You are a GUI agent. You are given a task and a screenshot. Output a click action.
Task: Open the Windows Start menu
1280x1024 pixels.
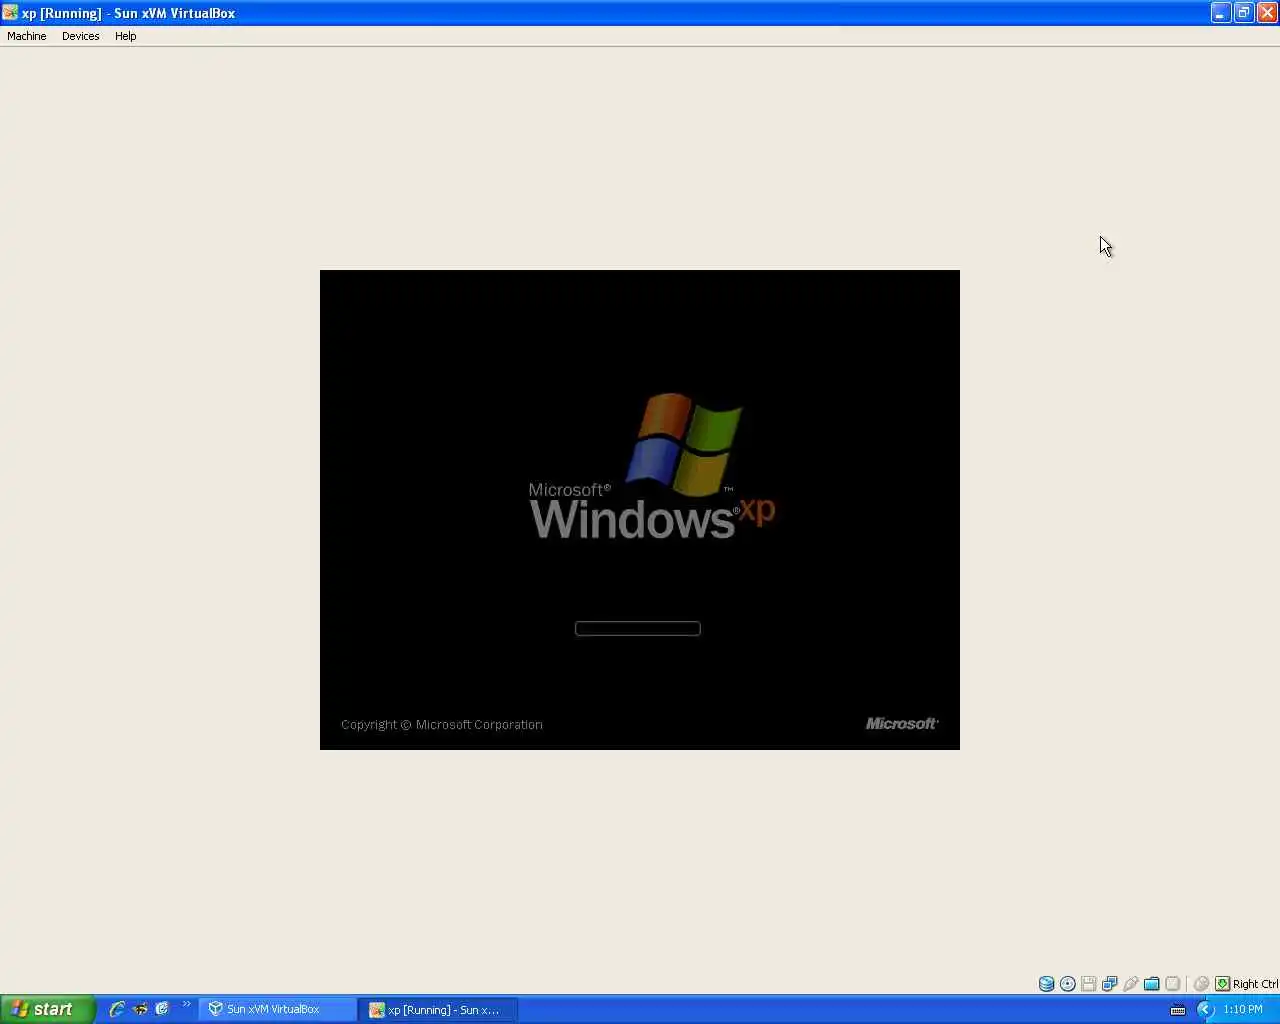(x=47, y=1009)
